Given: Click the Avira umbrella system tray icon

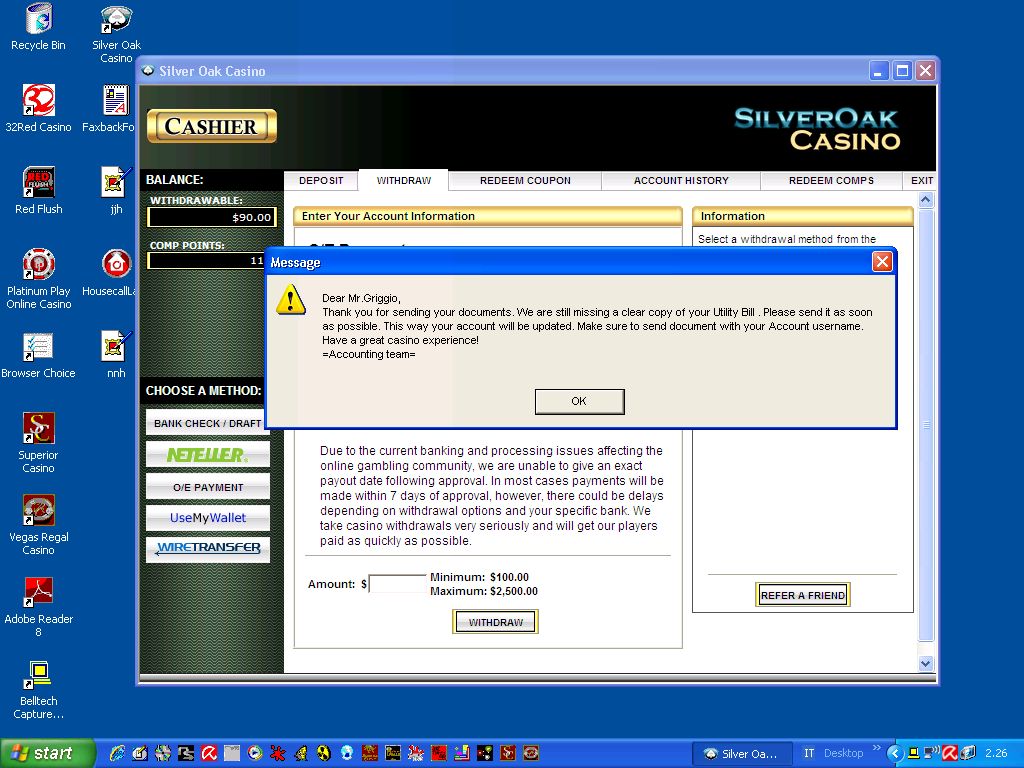Looking at the screenshot, I should click(950, 753).
